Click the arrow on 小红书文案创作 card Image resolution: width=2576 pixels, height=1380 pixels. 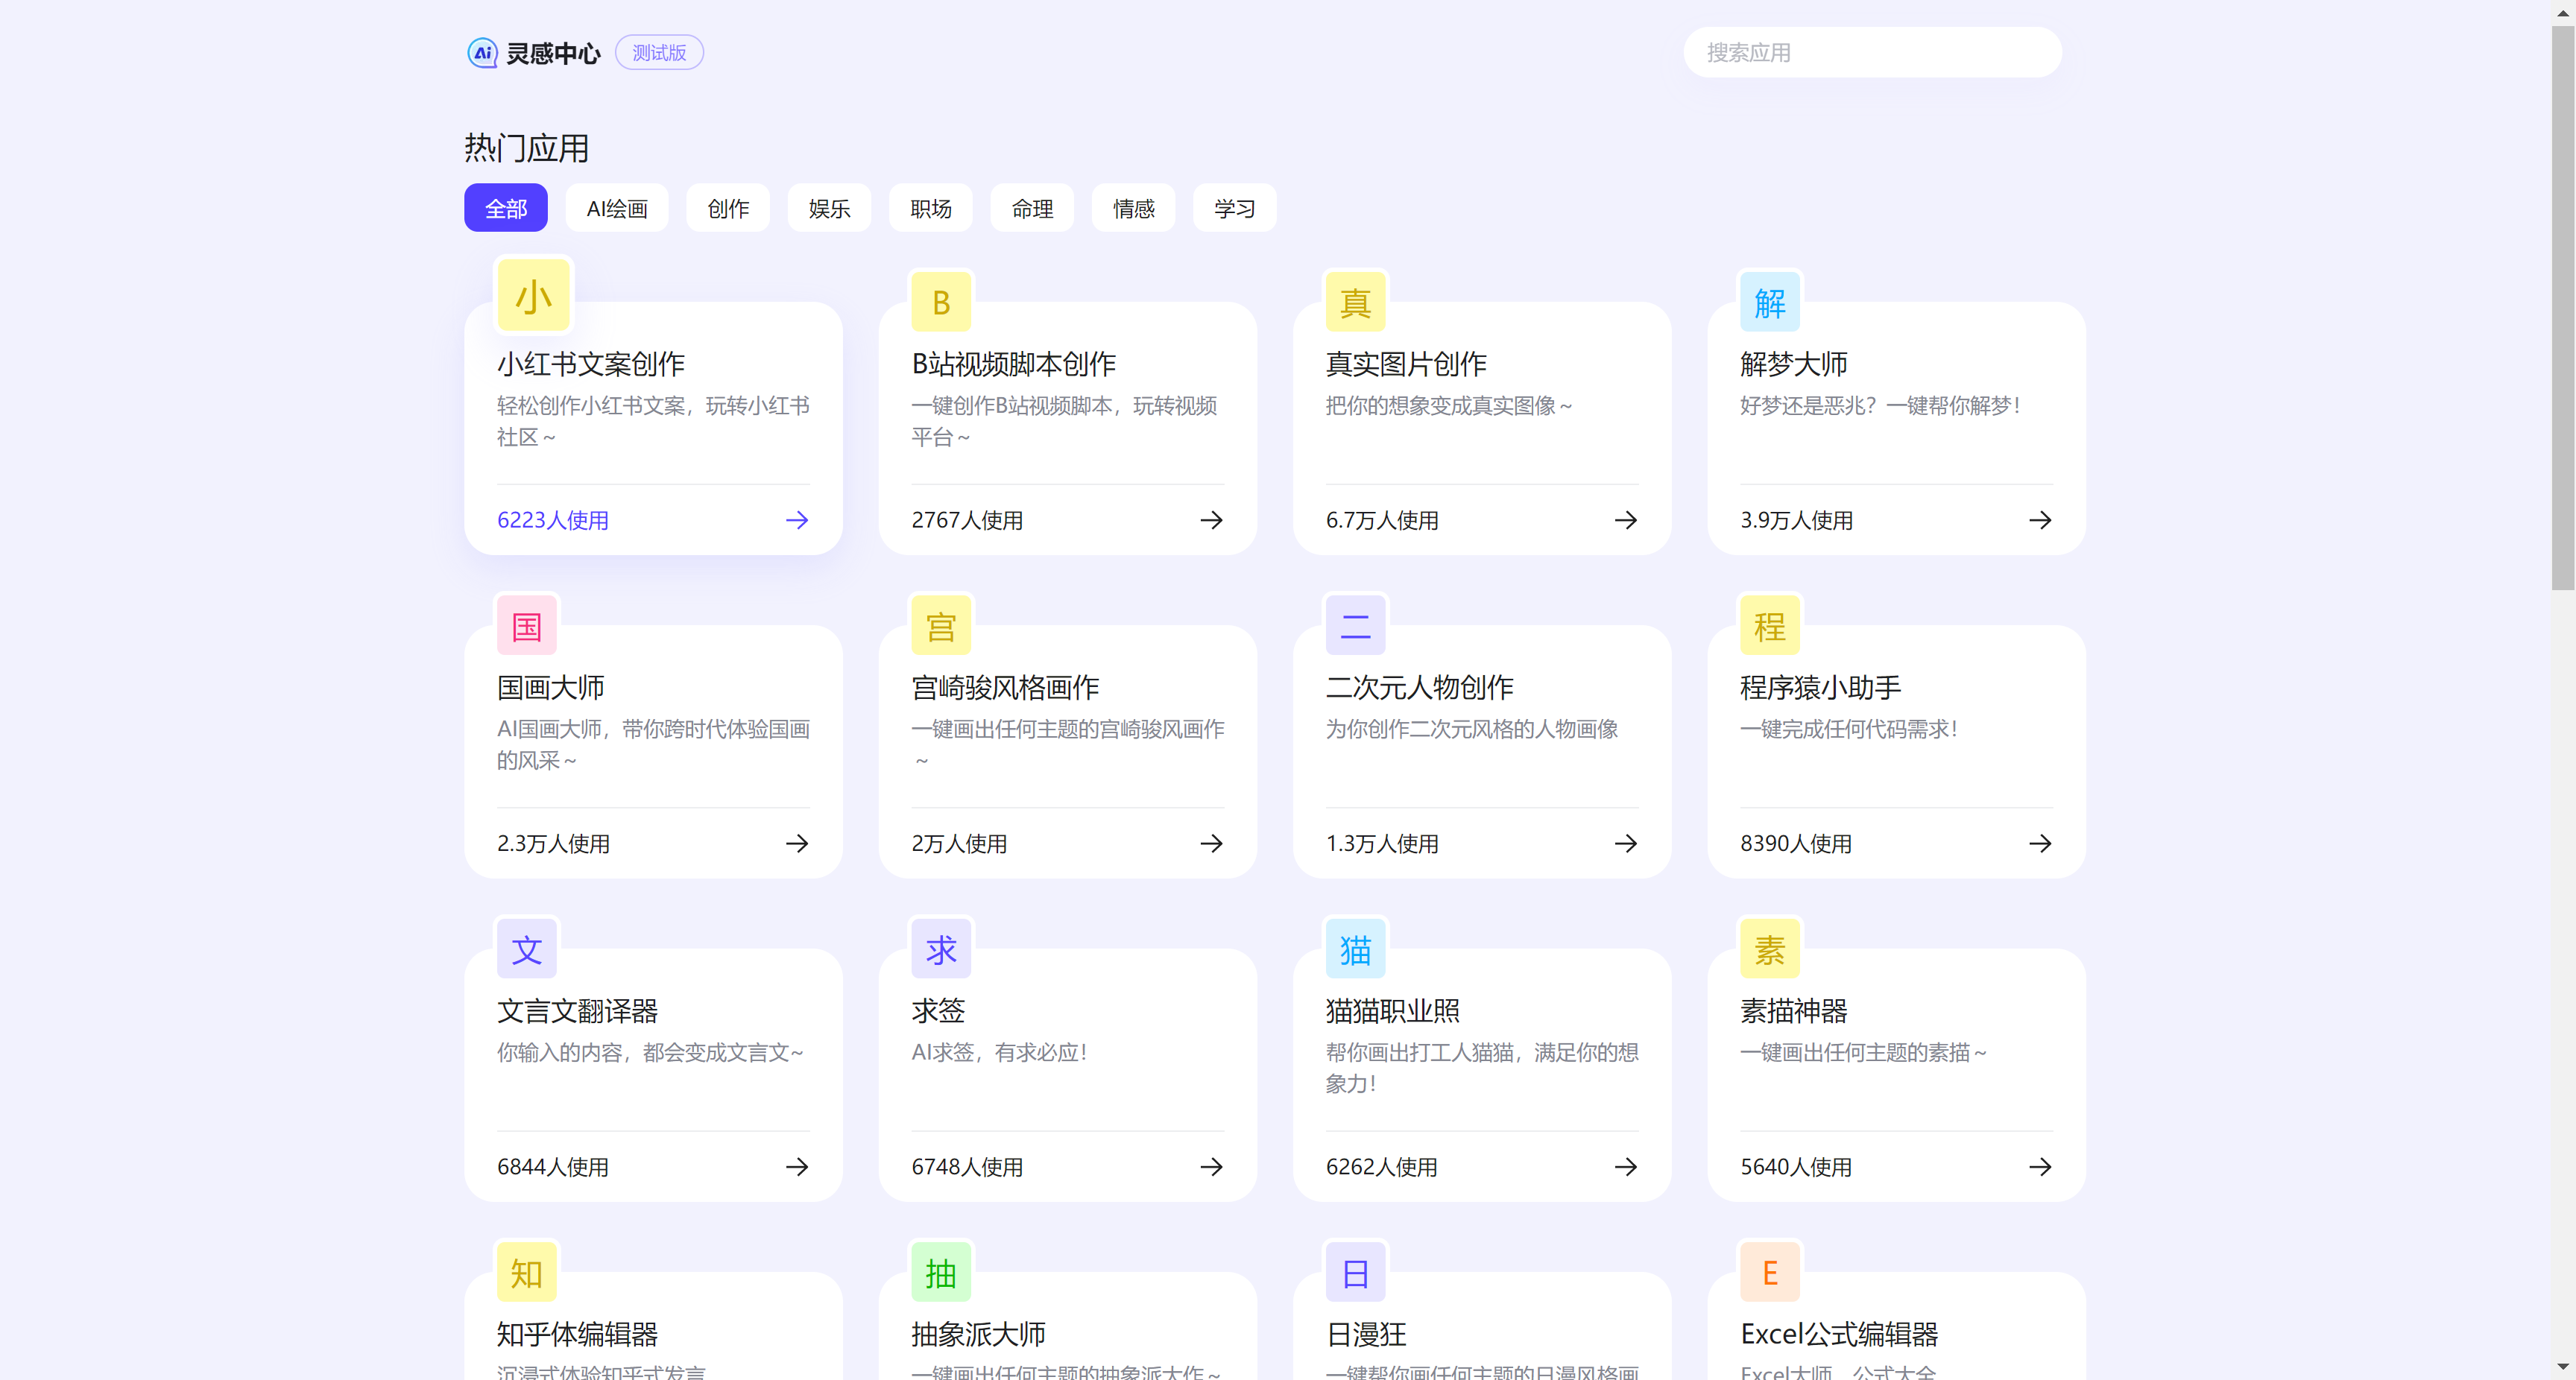coord(797,520)
